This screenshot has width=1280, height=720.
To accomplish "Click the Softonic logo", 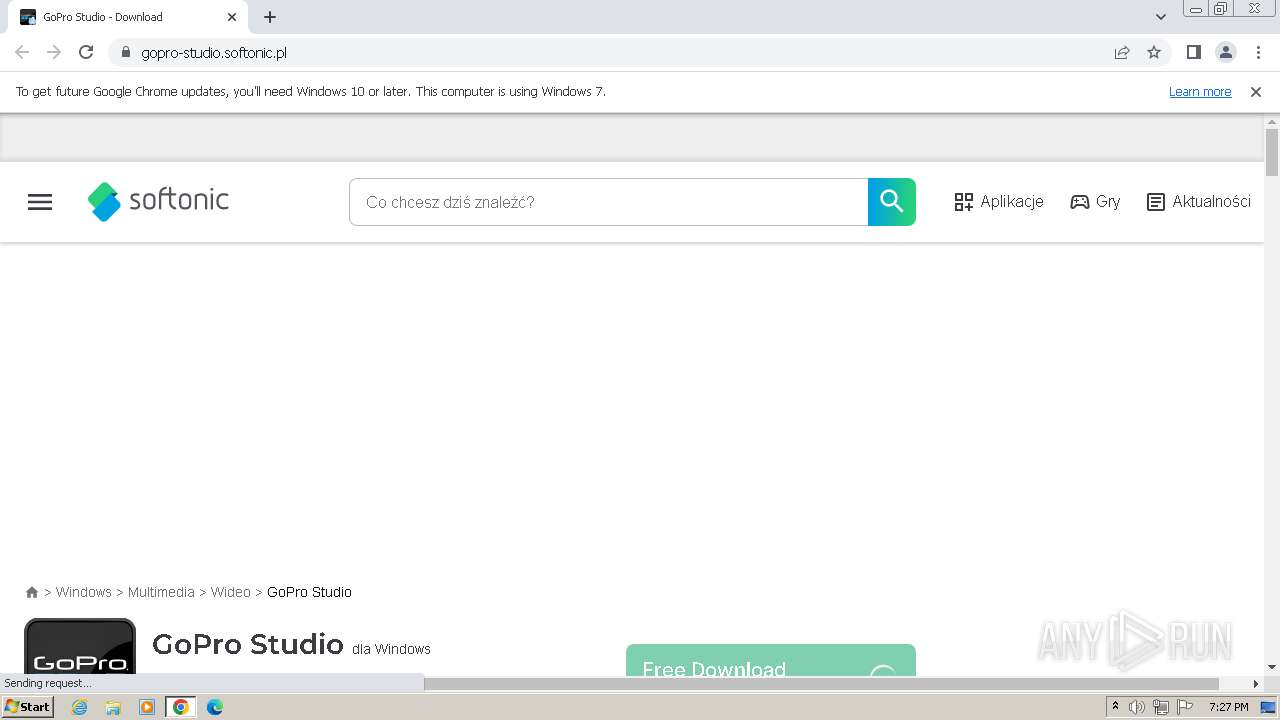I will (158, 201).
